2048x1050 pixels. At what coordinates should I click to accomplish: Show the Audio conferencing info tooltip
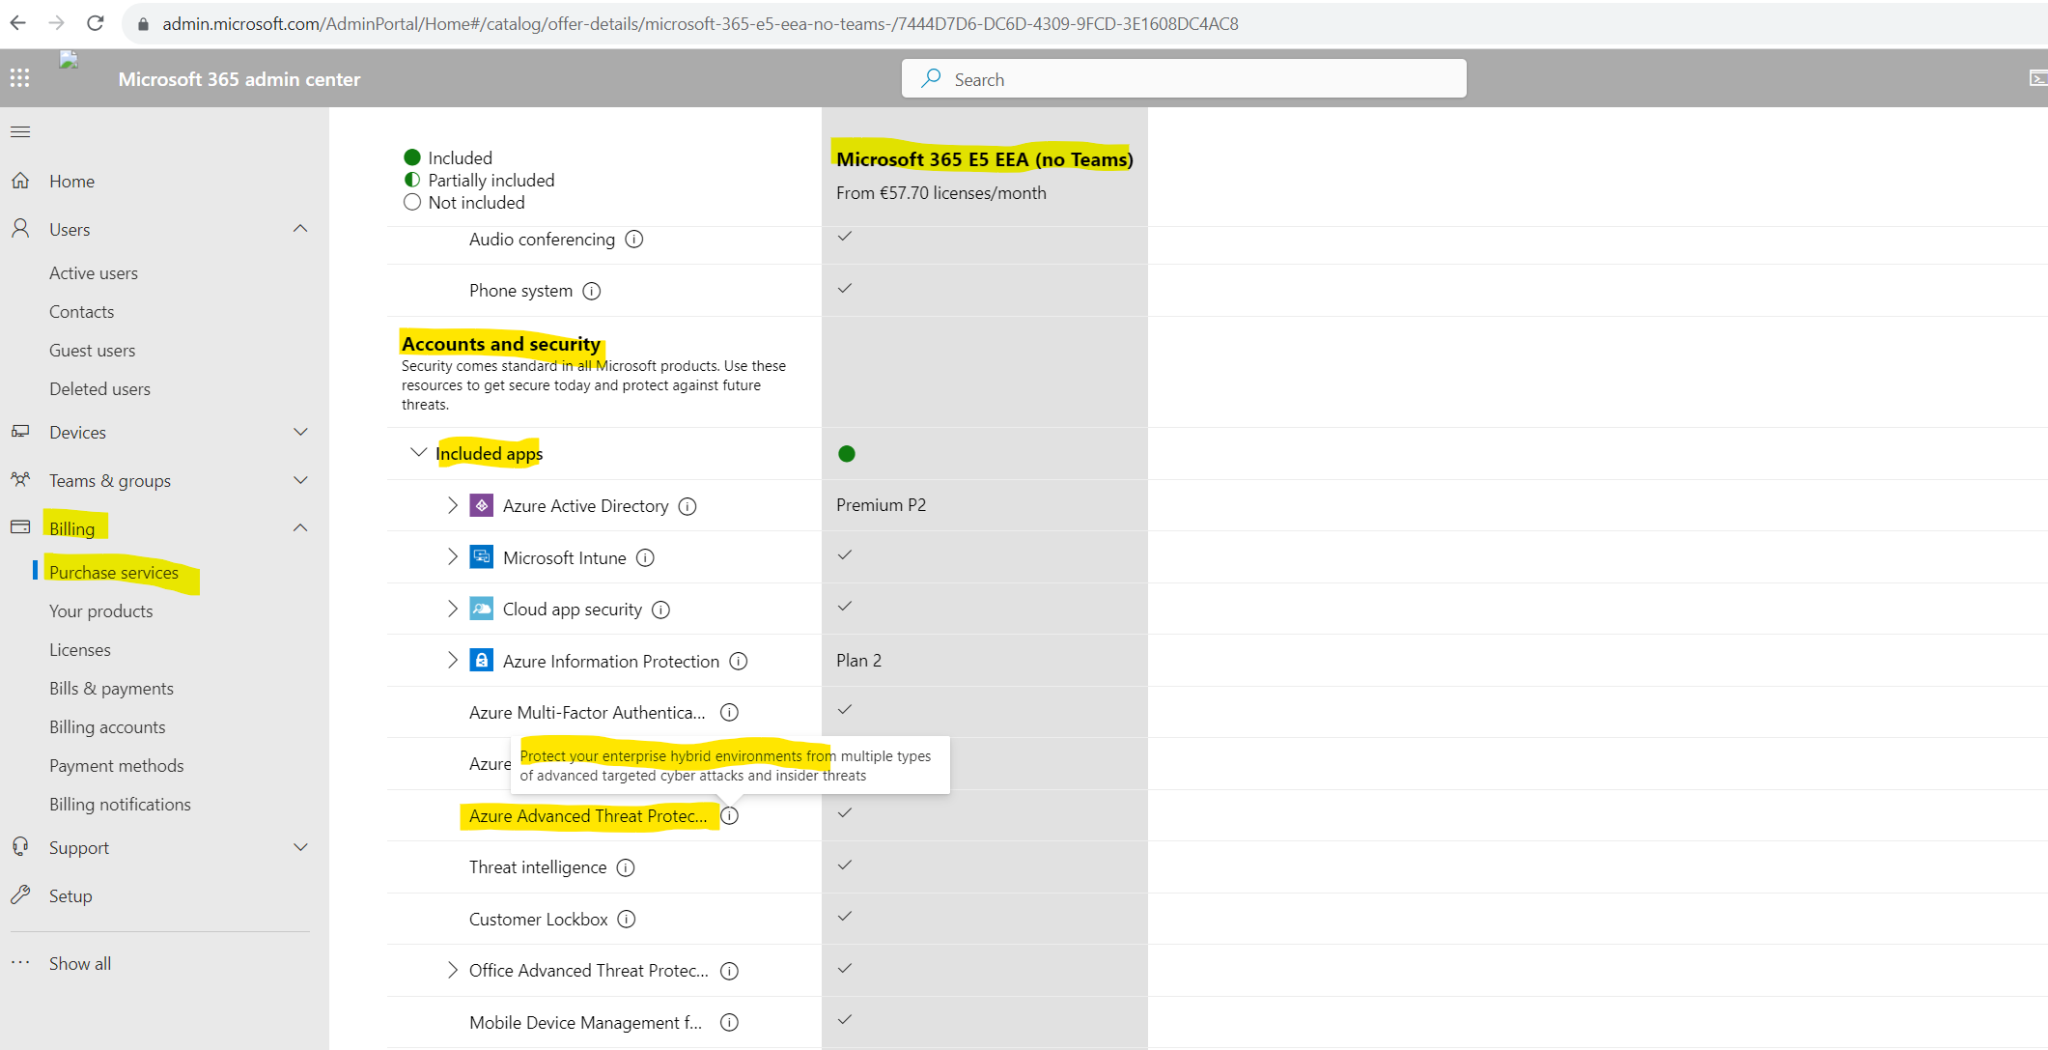(633, 239)
